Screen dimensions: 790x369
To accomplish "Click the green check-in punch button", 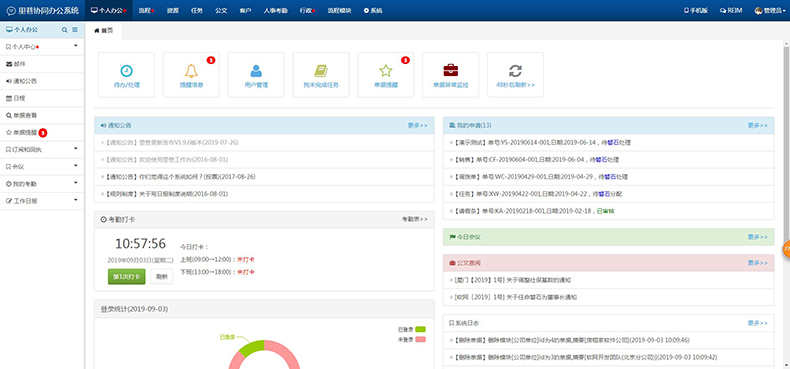I will point(126,277).
